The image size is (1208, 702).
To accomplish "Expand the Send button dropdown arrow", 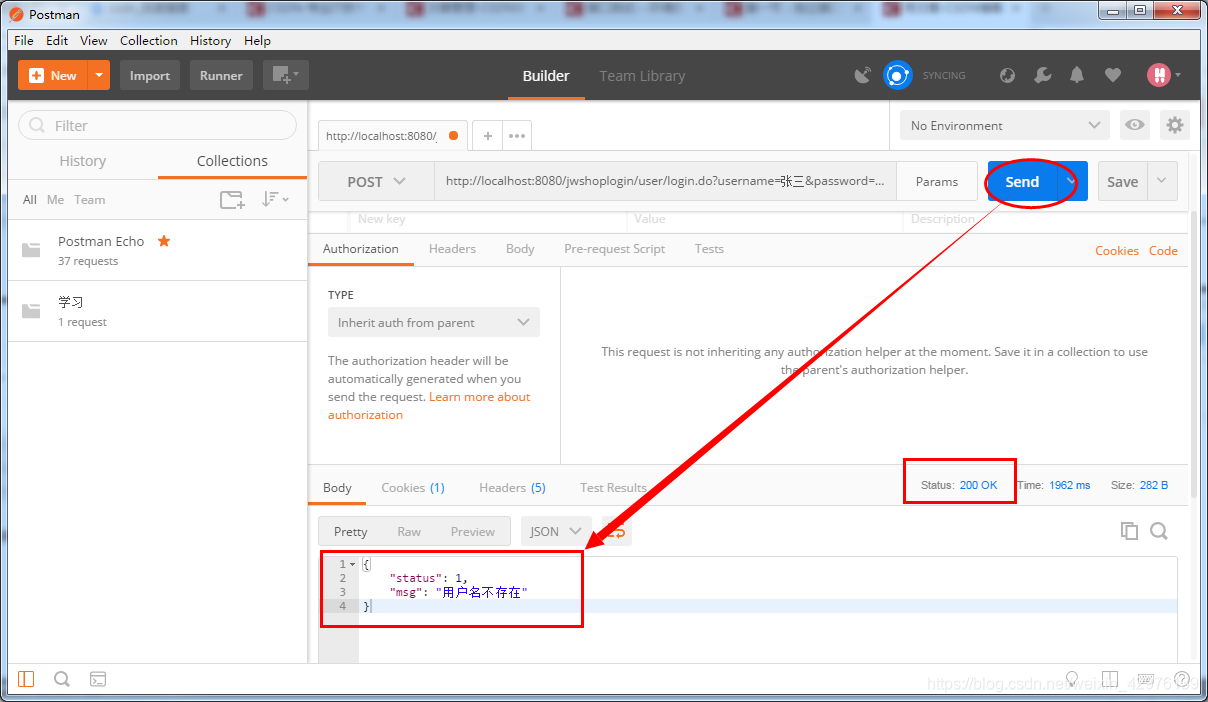I will 1072,181.
